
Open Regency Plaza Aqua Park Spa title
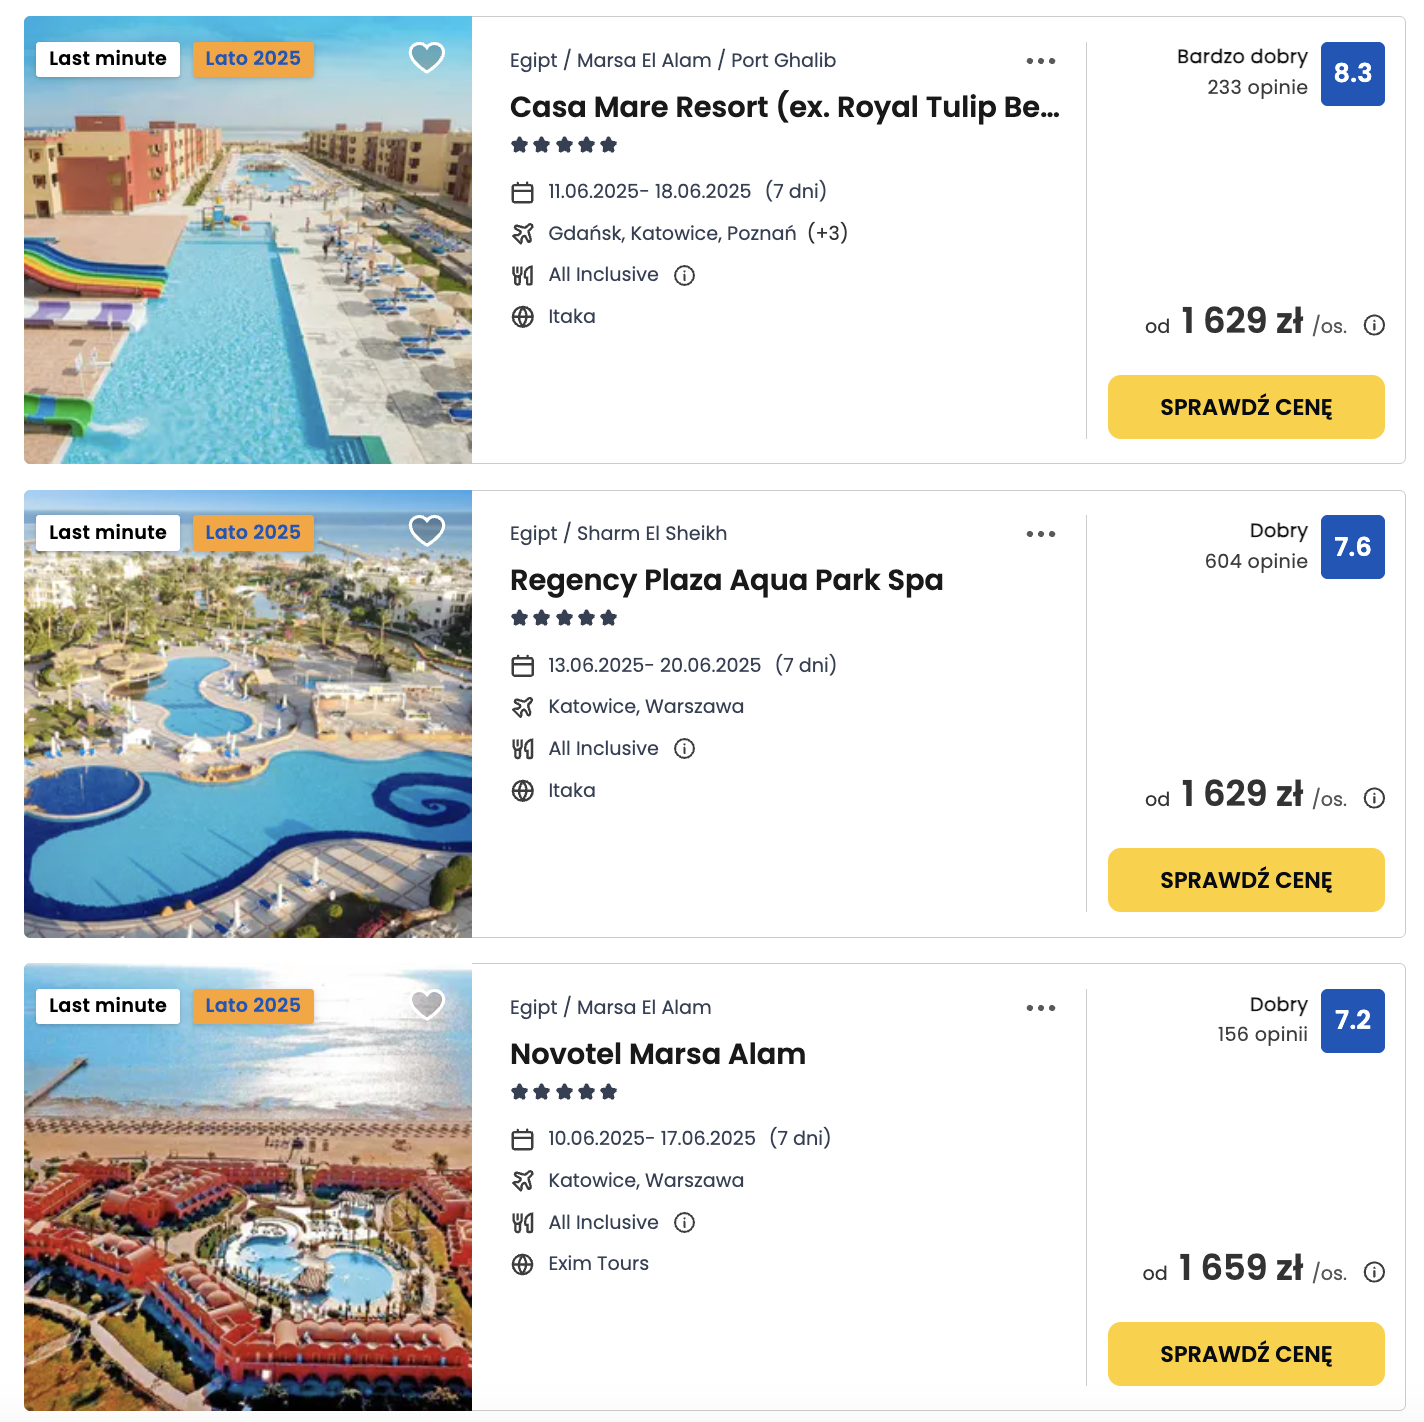[726, 580]
